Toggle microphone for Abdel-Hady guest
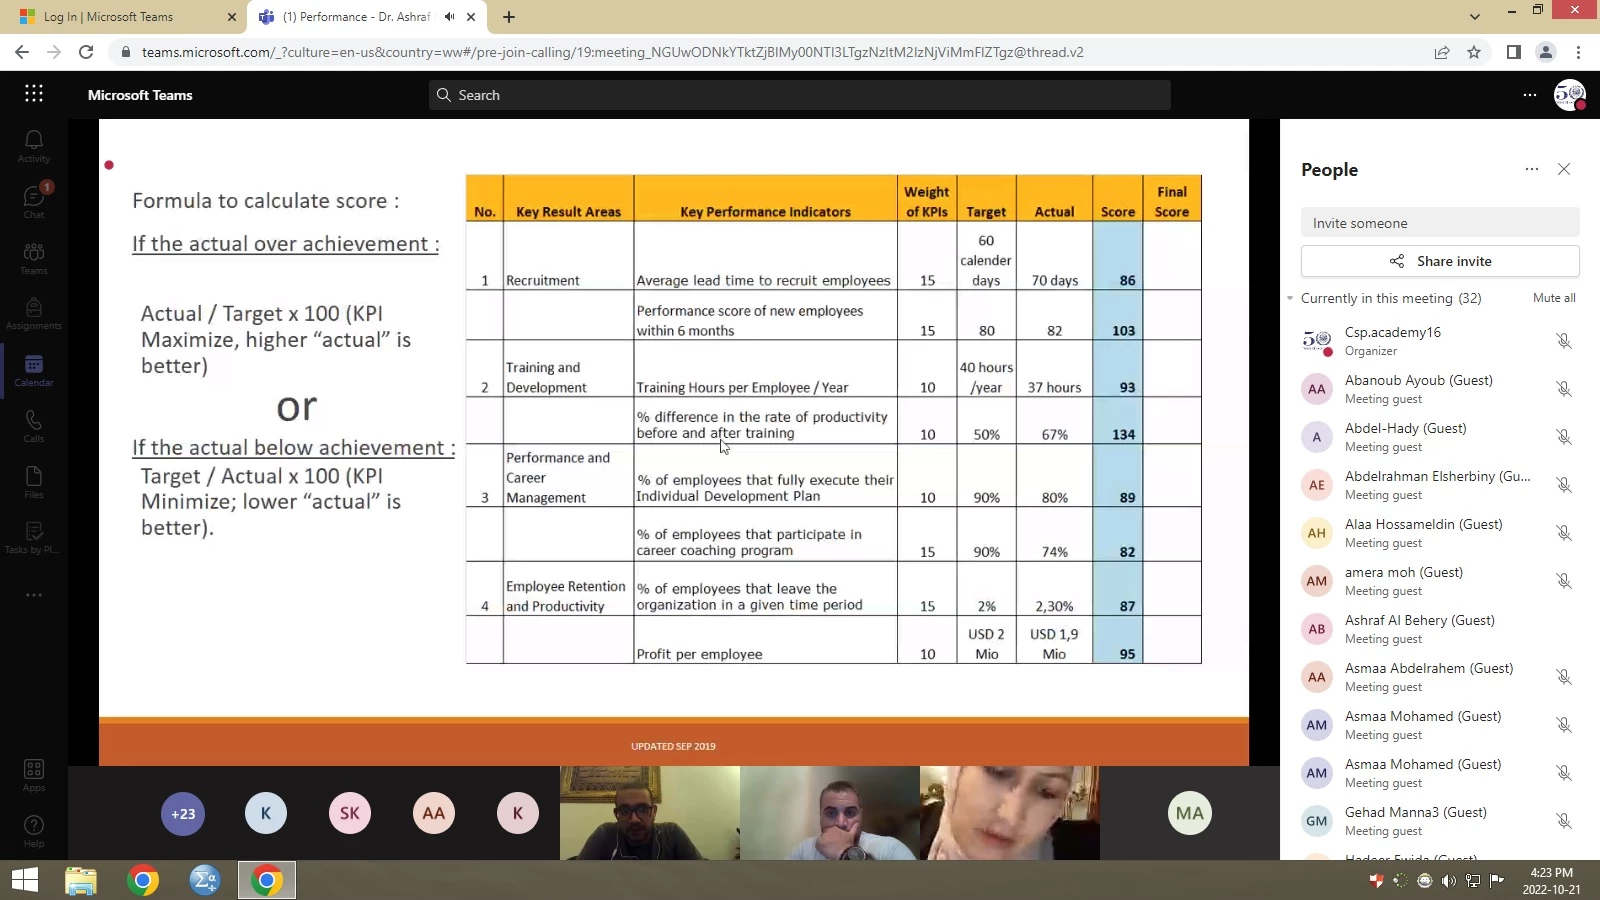This screenshot has width=1600, height=900. (x=1564, y=437)
